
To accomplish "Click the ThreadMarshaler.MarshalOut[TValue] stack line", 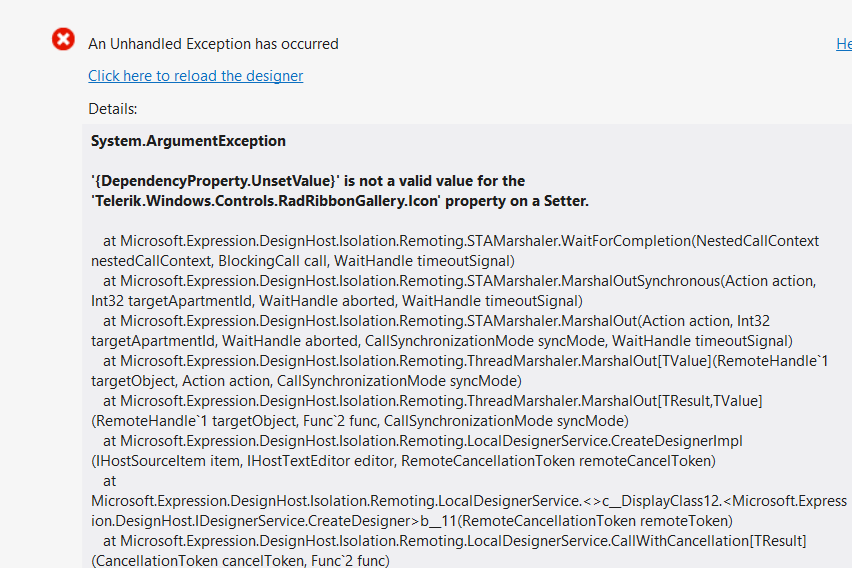I will point(465,361).
